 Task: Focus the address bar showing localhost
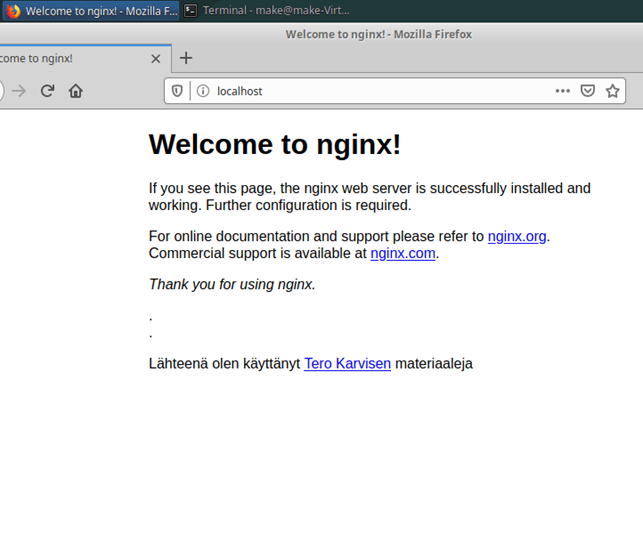pos(380,91)
